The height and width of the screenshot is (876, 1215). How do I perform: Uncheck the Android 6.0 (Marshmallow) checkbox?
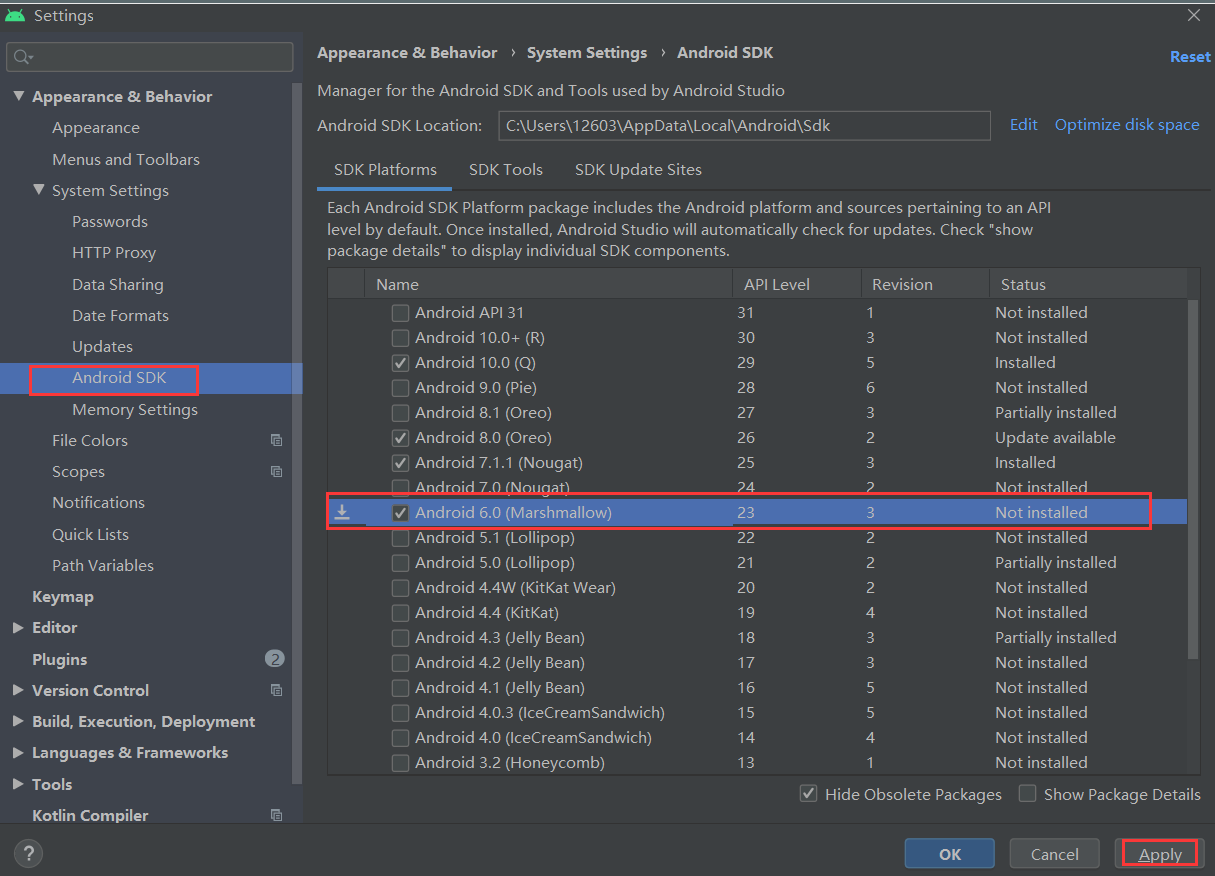[400, 512]
